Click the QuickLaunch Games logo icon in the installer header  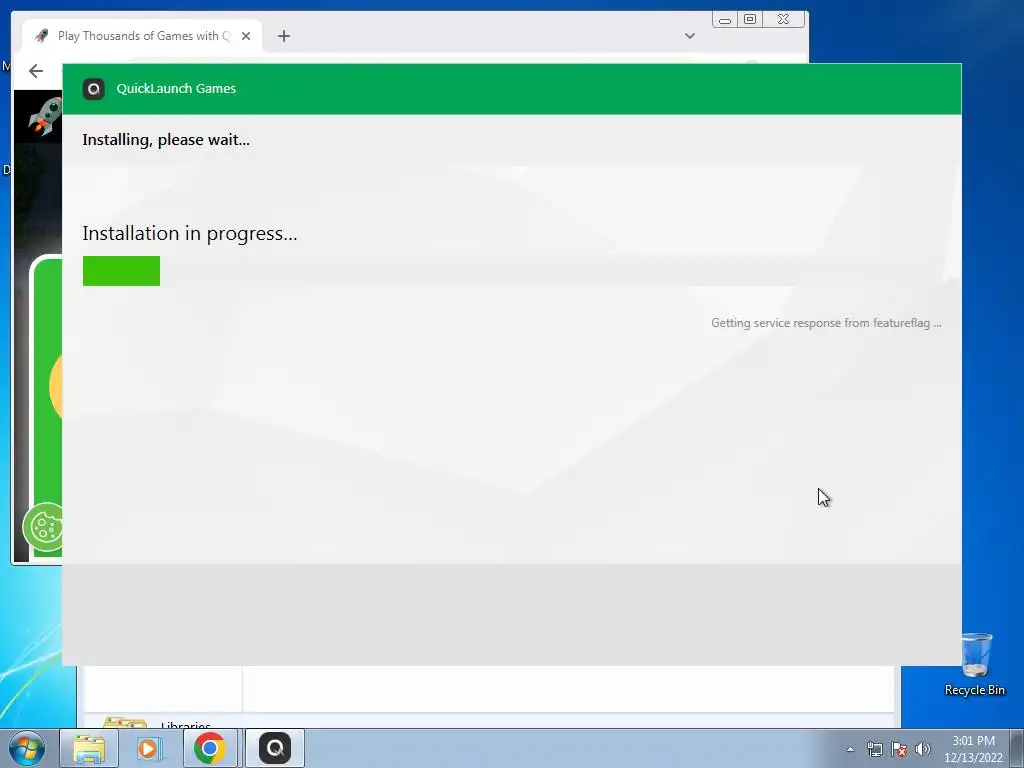pos(93,89)
